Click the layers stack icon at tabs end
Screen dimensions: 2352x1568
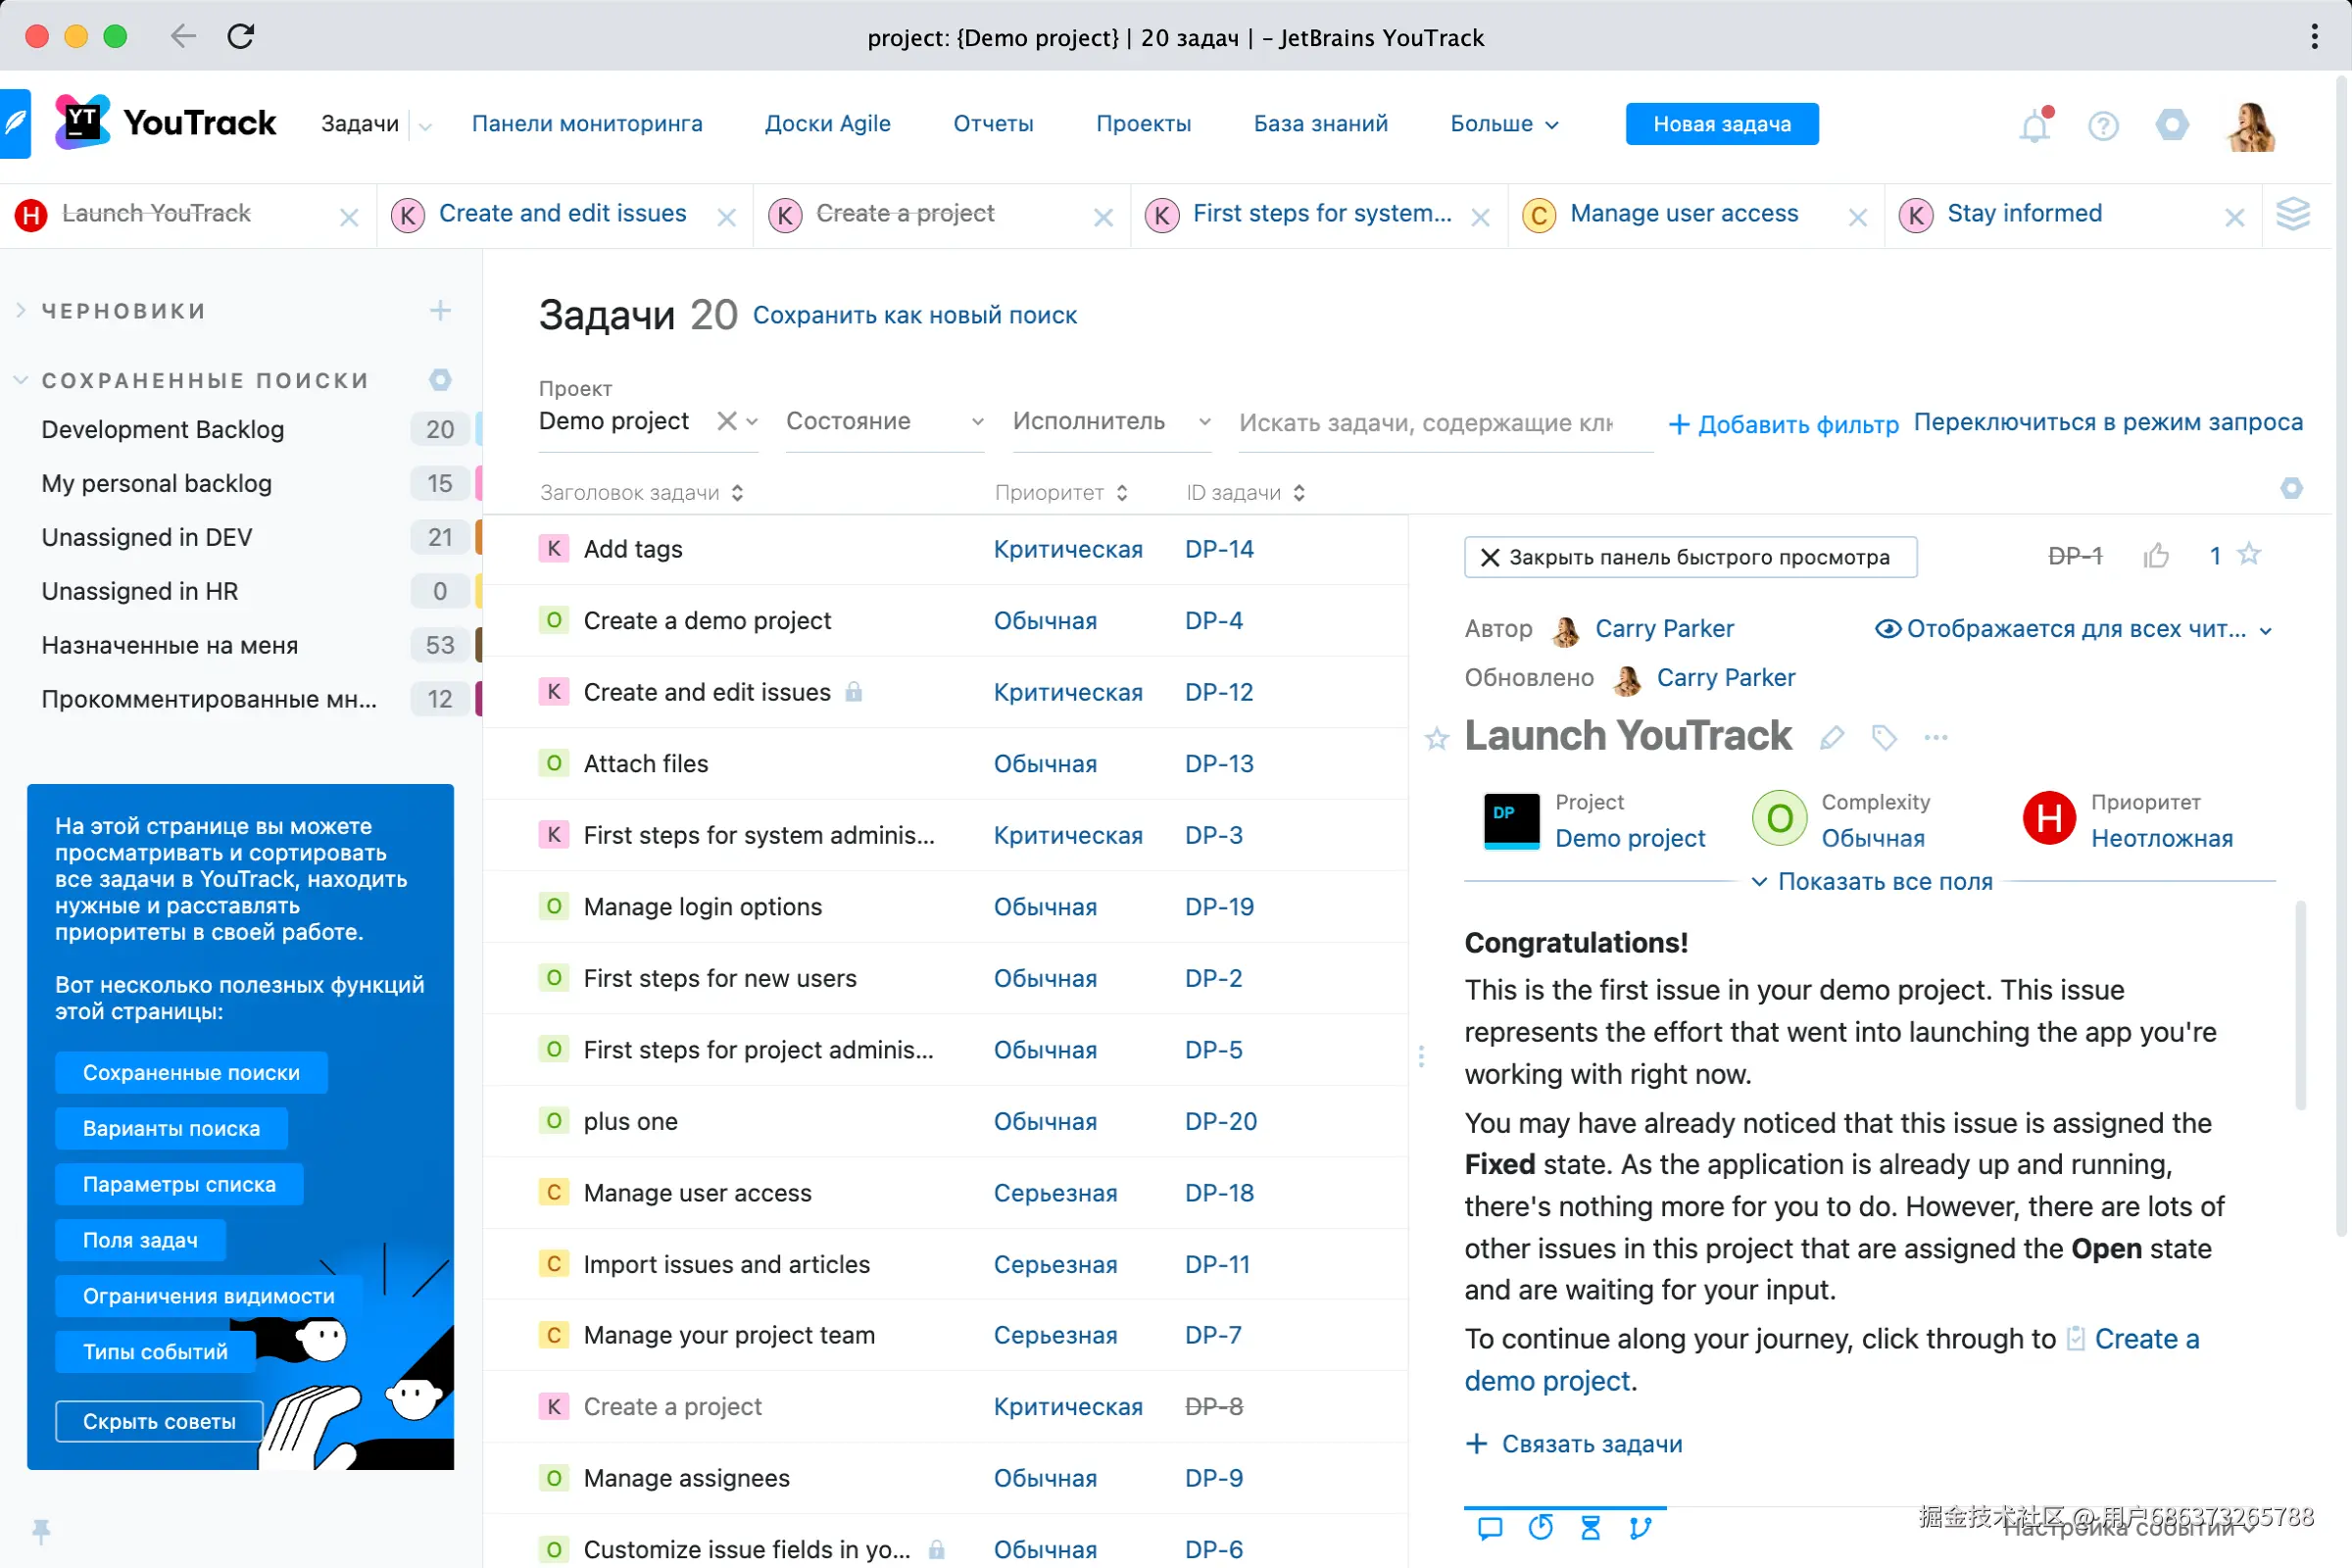(2292, 214)
